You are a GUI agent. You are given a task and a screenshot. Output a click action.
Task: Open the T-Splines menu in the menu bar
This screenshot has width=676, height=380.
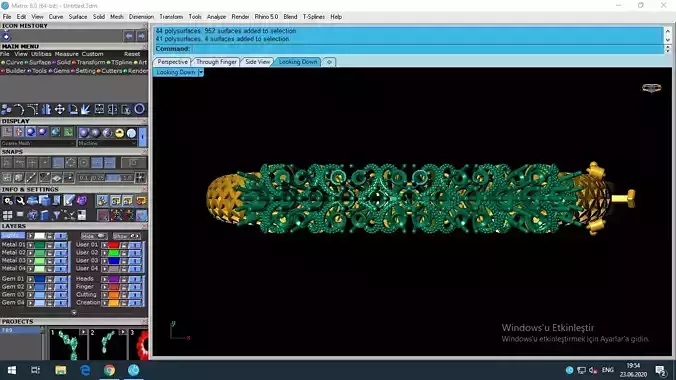tap(313, 17)
